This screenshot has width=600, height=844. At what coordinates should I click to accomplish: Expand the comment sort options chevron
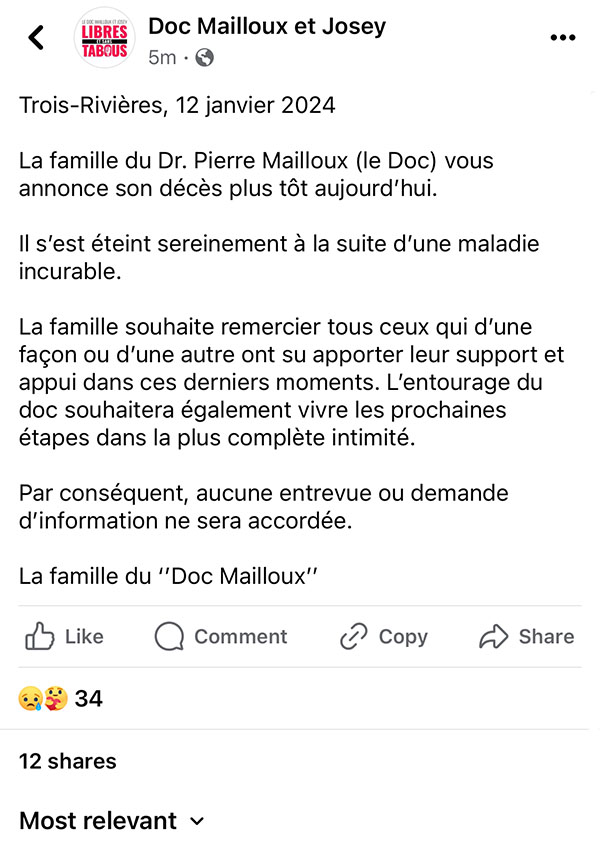click(196, 822)
